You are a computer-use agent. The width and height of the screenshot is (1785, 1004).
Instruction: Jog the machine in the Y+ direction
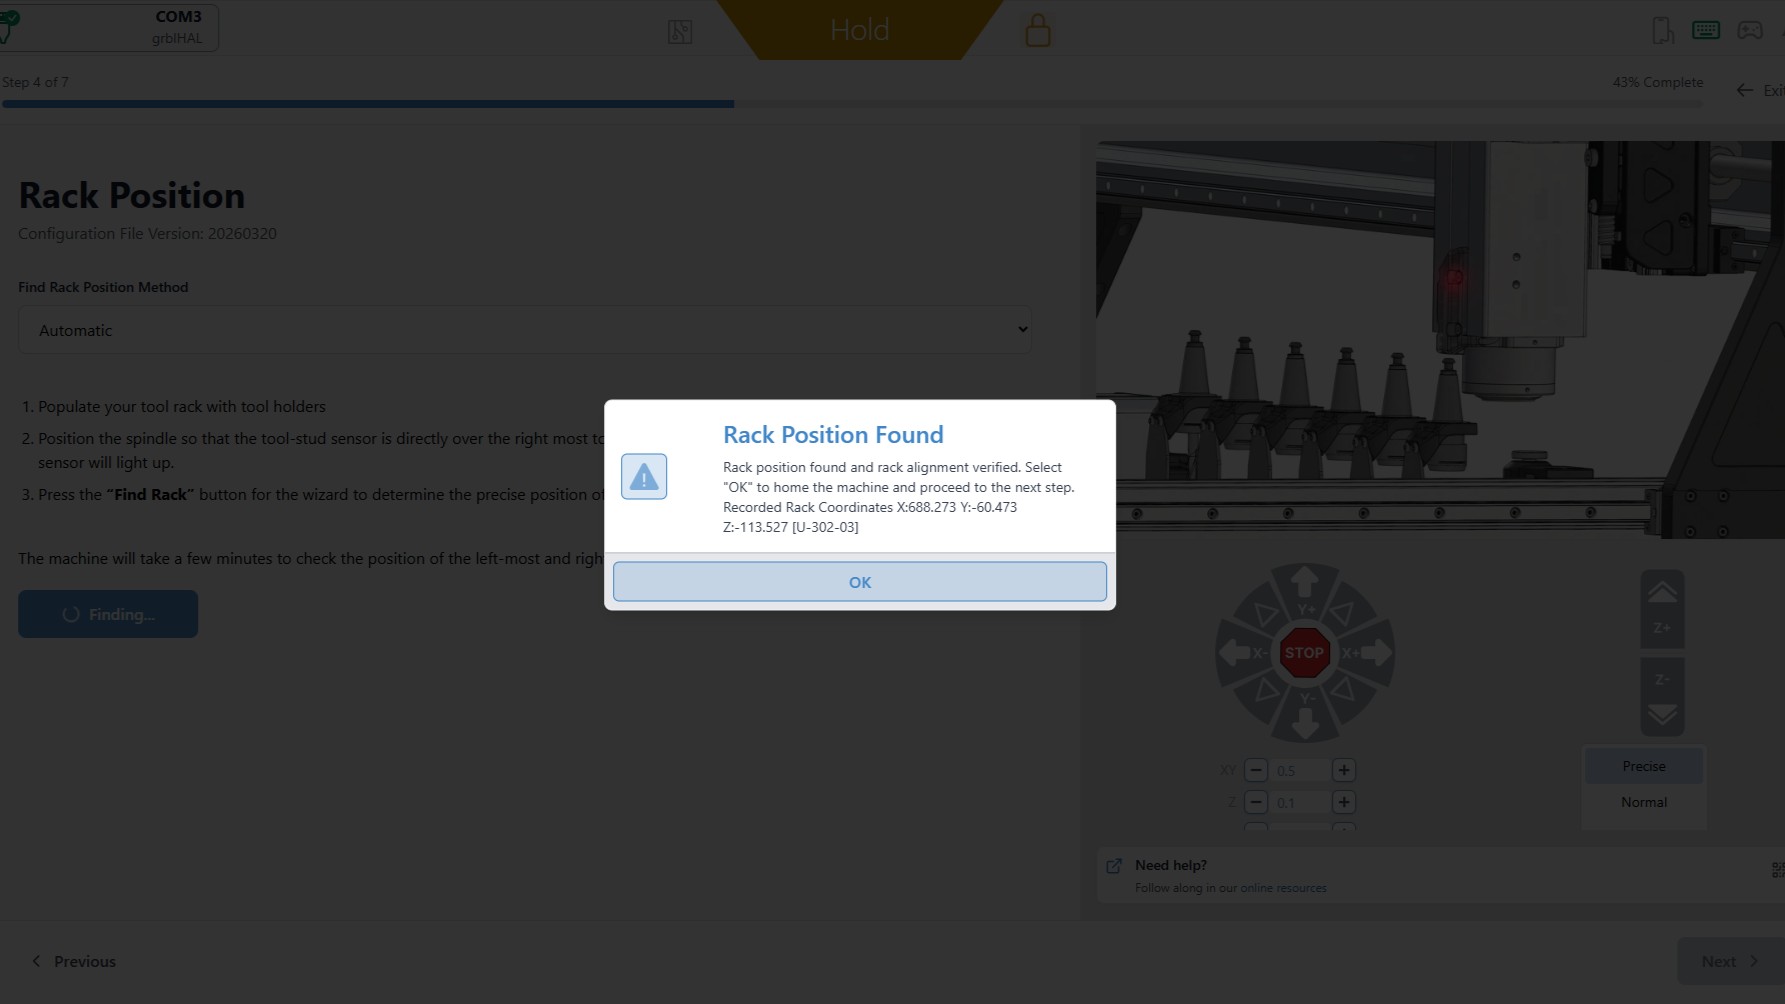1304,584
